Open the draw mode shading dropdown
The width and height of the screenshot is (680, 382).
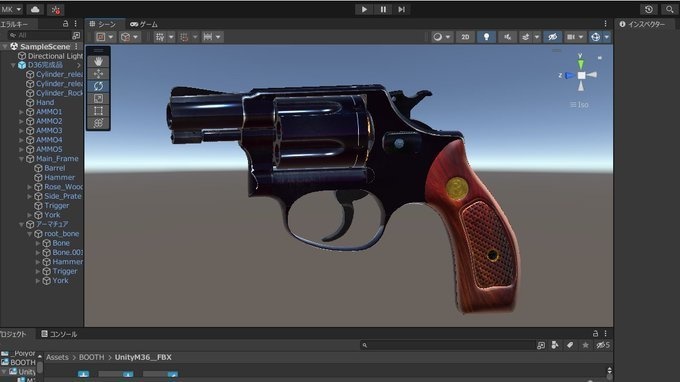click(441, 37)
